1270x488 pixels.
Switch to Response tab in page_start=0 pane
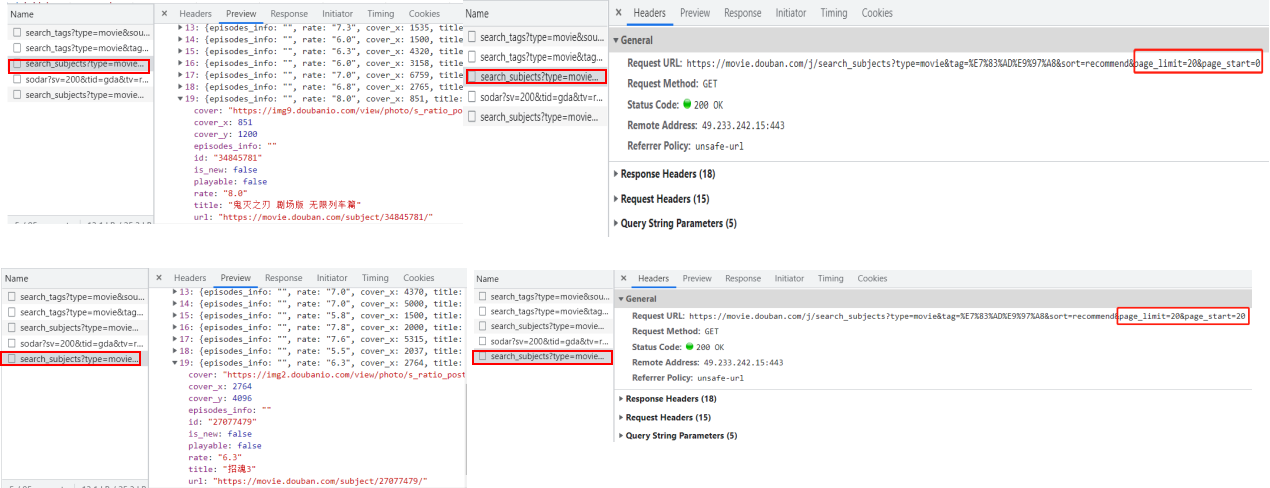click(742, 13)
